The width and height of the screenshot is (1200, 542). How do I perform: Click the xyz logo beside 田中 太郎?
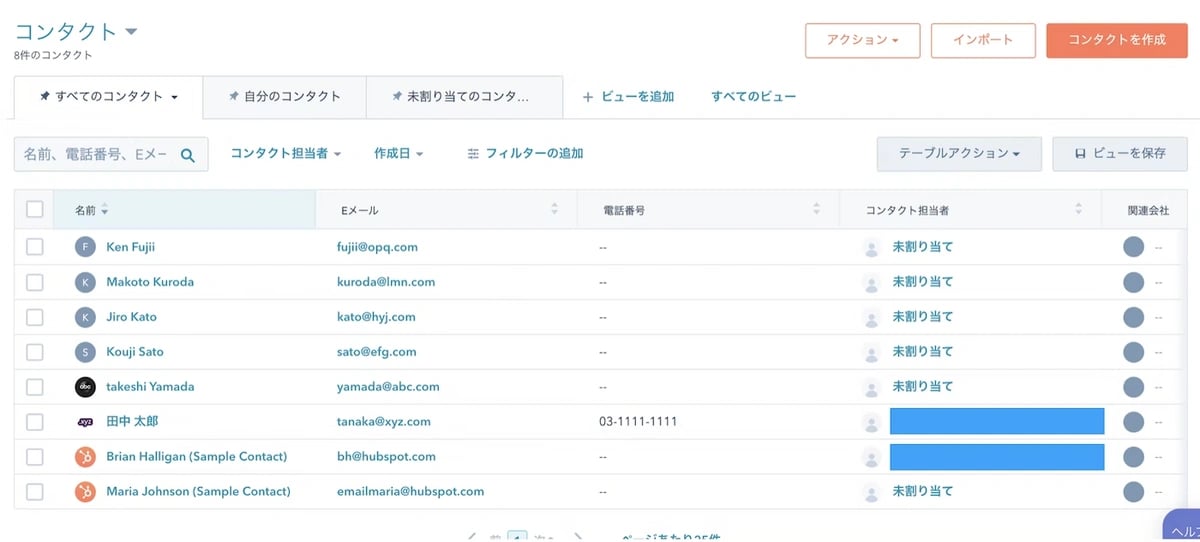coord(86,422)
